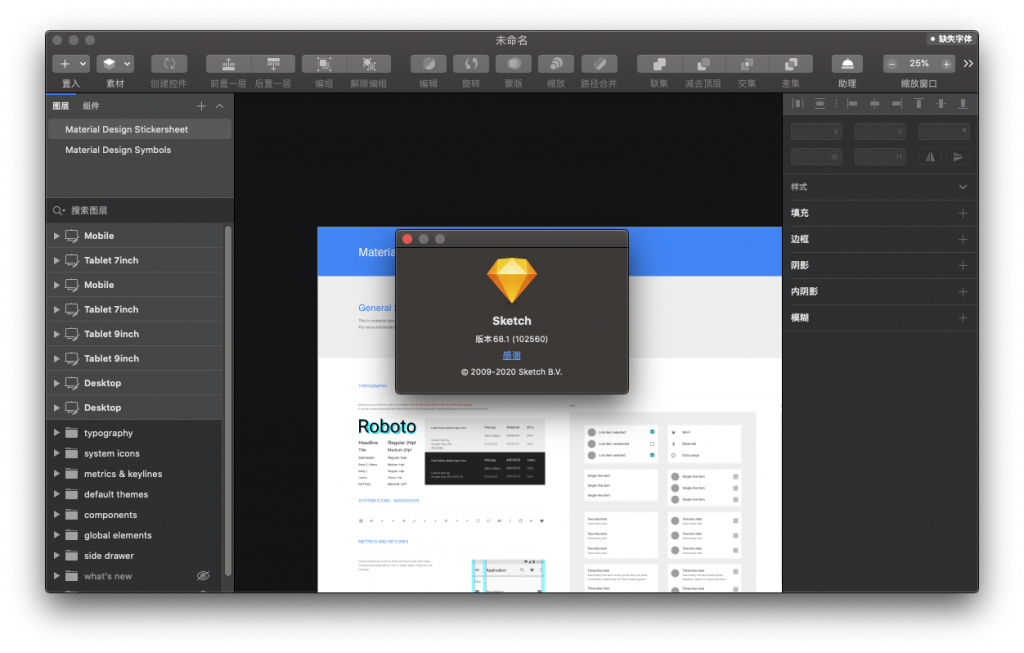
Task: Add a 边框 border with plus
Action: [x=963, y=239]
